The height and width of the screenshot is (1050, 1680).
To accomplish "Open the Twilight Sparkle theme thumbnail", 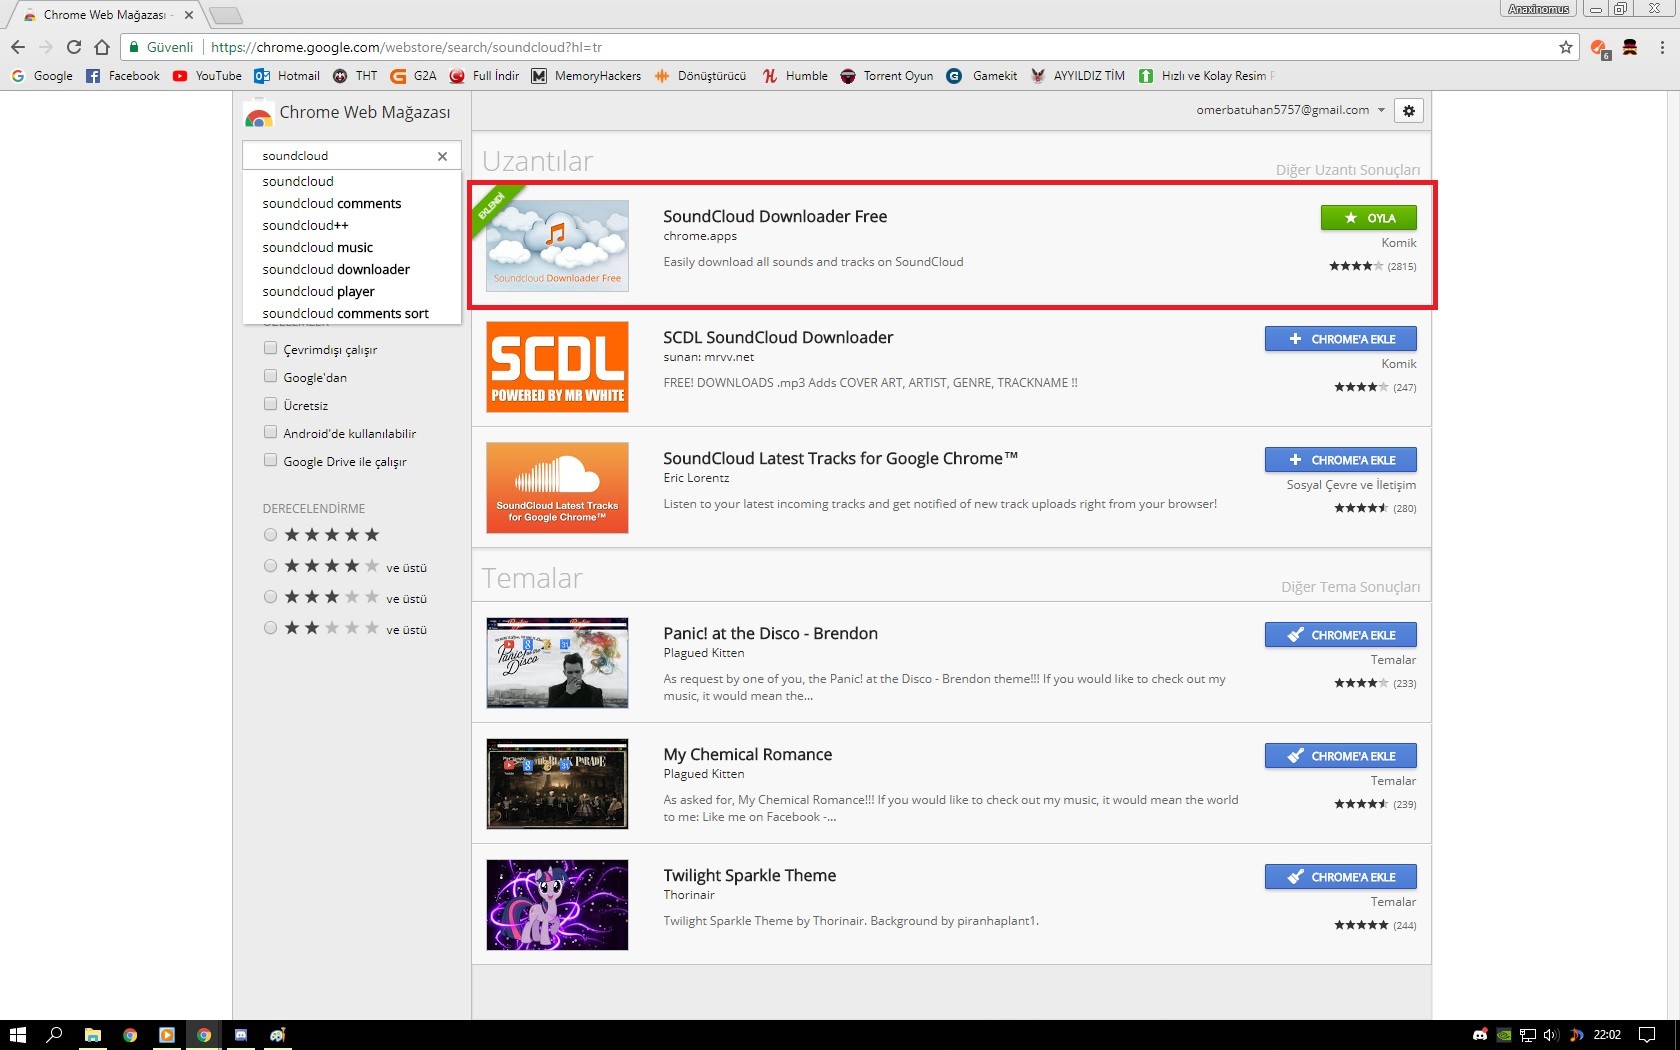I will (557, 905).
